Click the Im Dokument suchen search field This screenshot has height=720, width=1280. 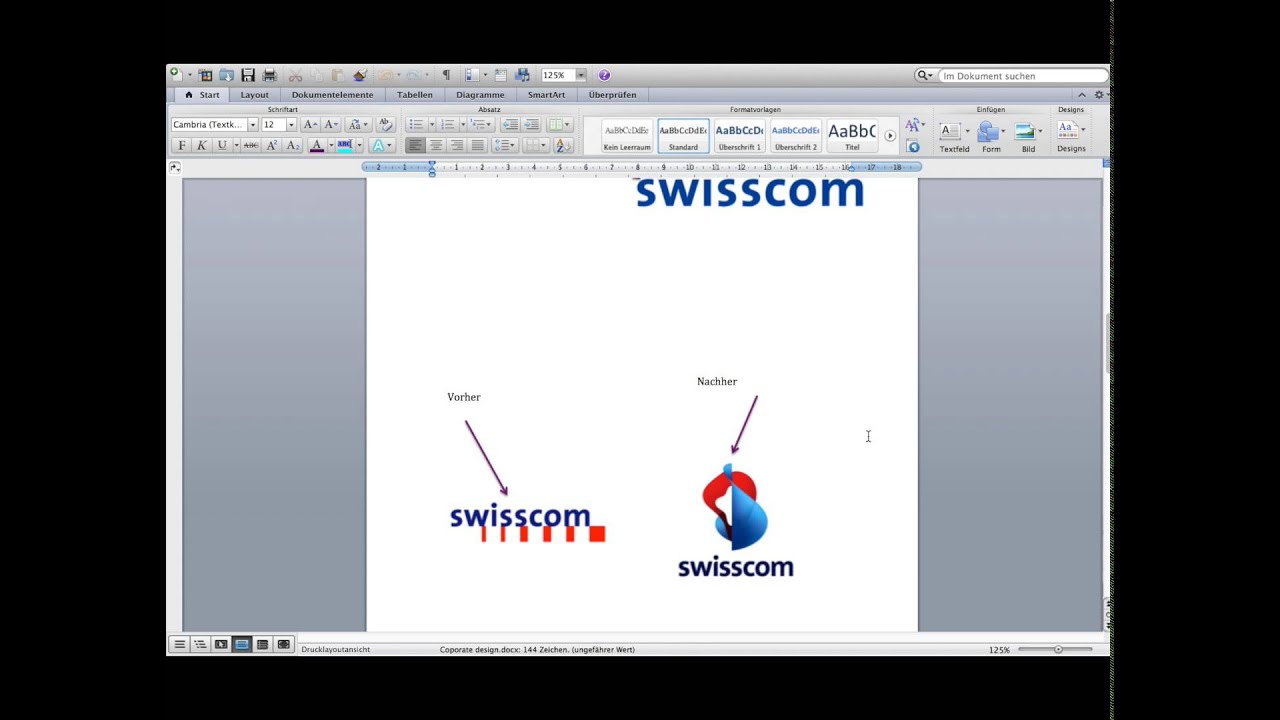pyautogui.click(x=1022, y=76)
